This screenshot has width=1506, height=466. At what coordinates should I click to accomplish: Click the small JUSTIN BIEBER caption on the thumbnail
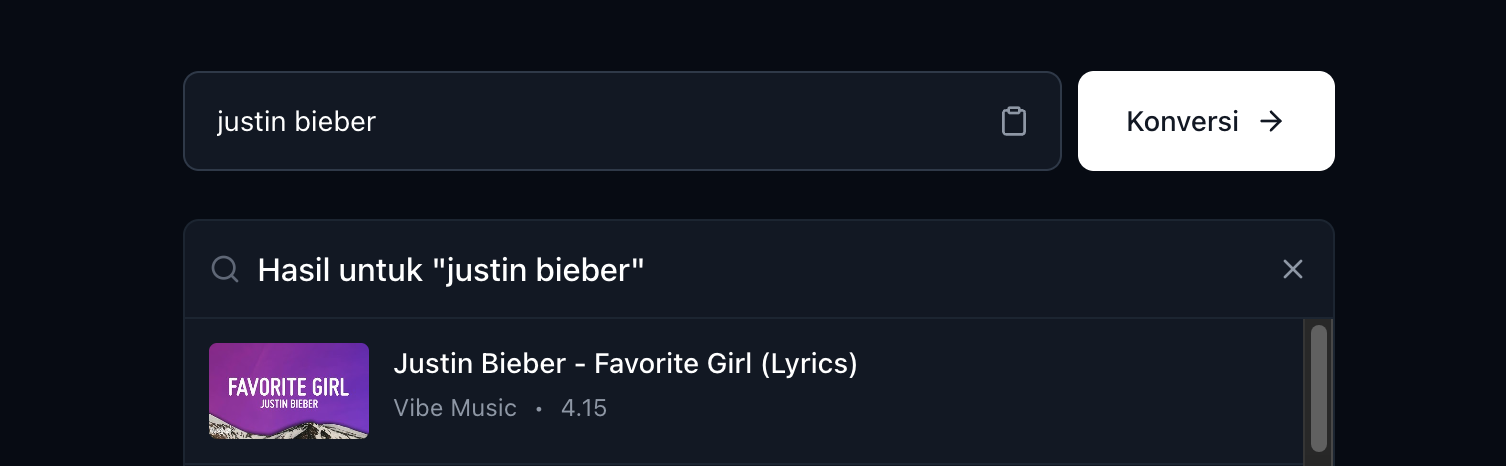(288, 404)
